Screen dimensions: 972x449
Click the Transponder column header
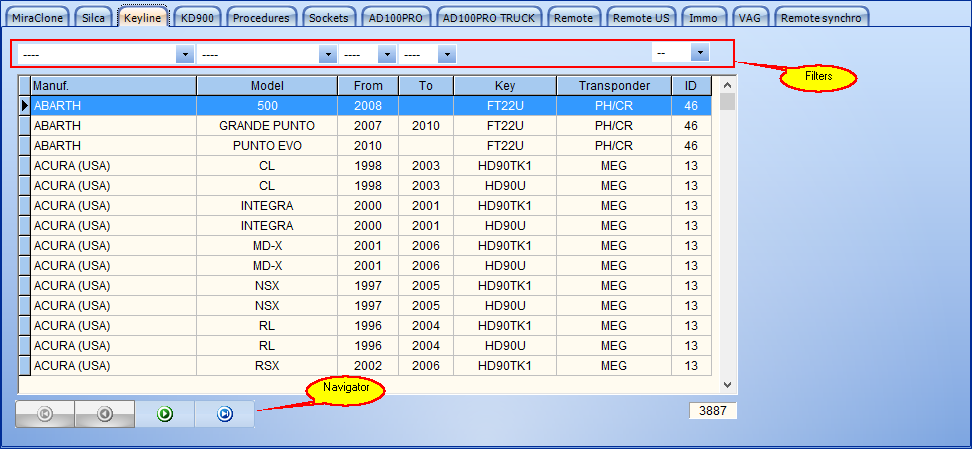(614, 86)
